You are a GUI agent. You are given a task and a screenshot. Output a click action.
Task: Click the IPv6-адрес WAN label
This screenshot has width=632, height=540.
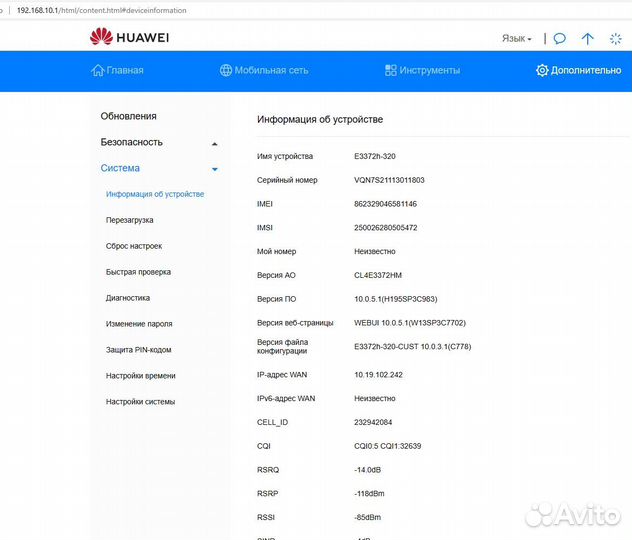[x=286, y=399]
